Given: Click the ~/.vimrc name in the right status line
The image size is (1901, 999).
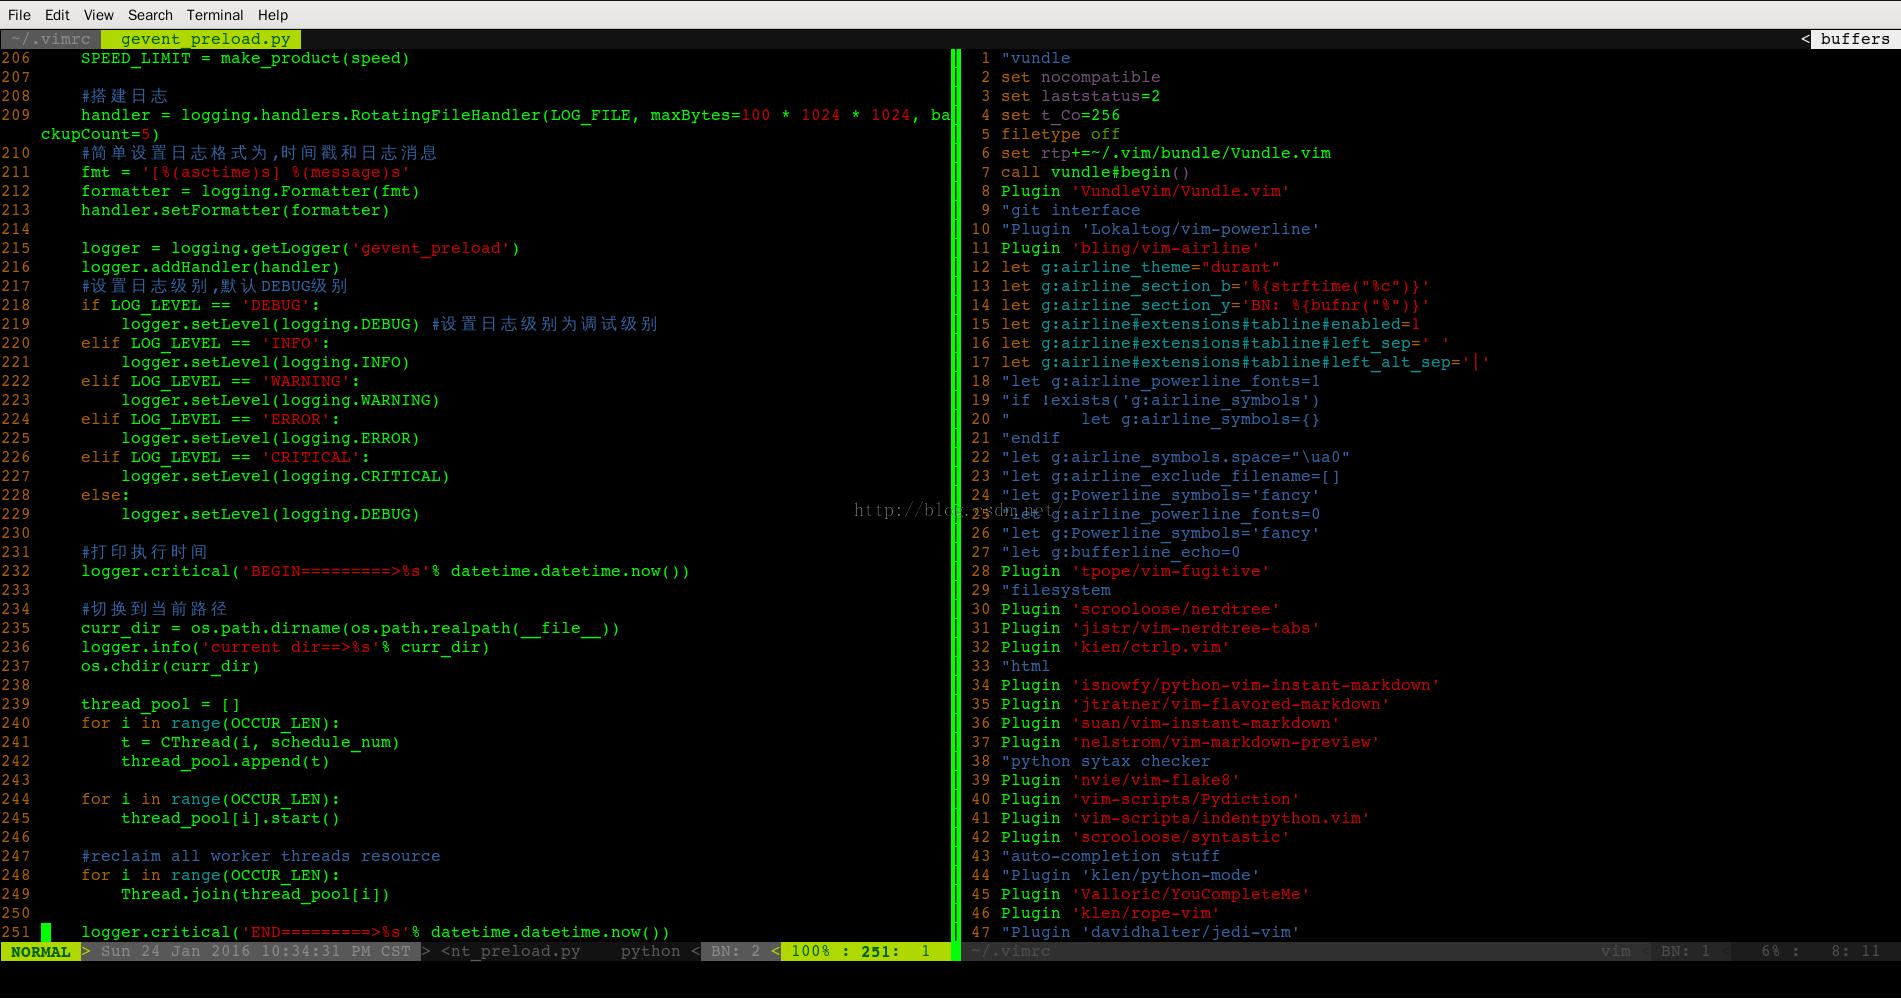Looking at the screenshot, I should pyautogui.click(x=1010, y=951).
